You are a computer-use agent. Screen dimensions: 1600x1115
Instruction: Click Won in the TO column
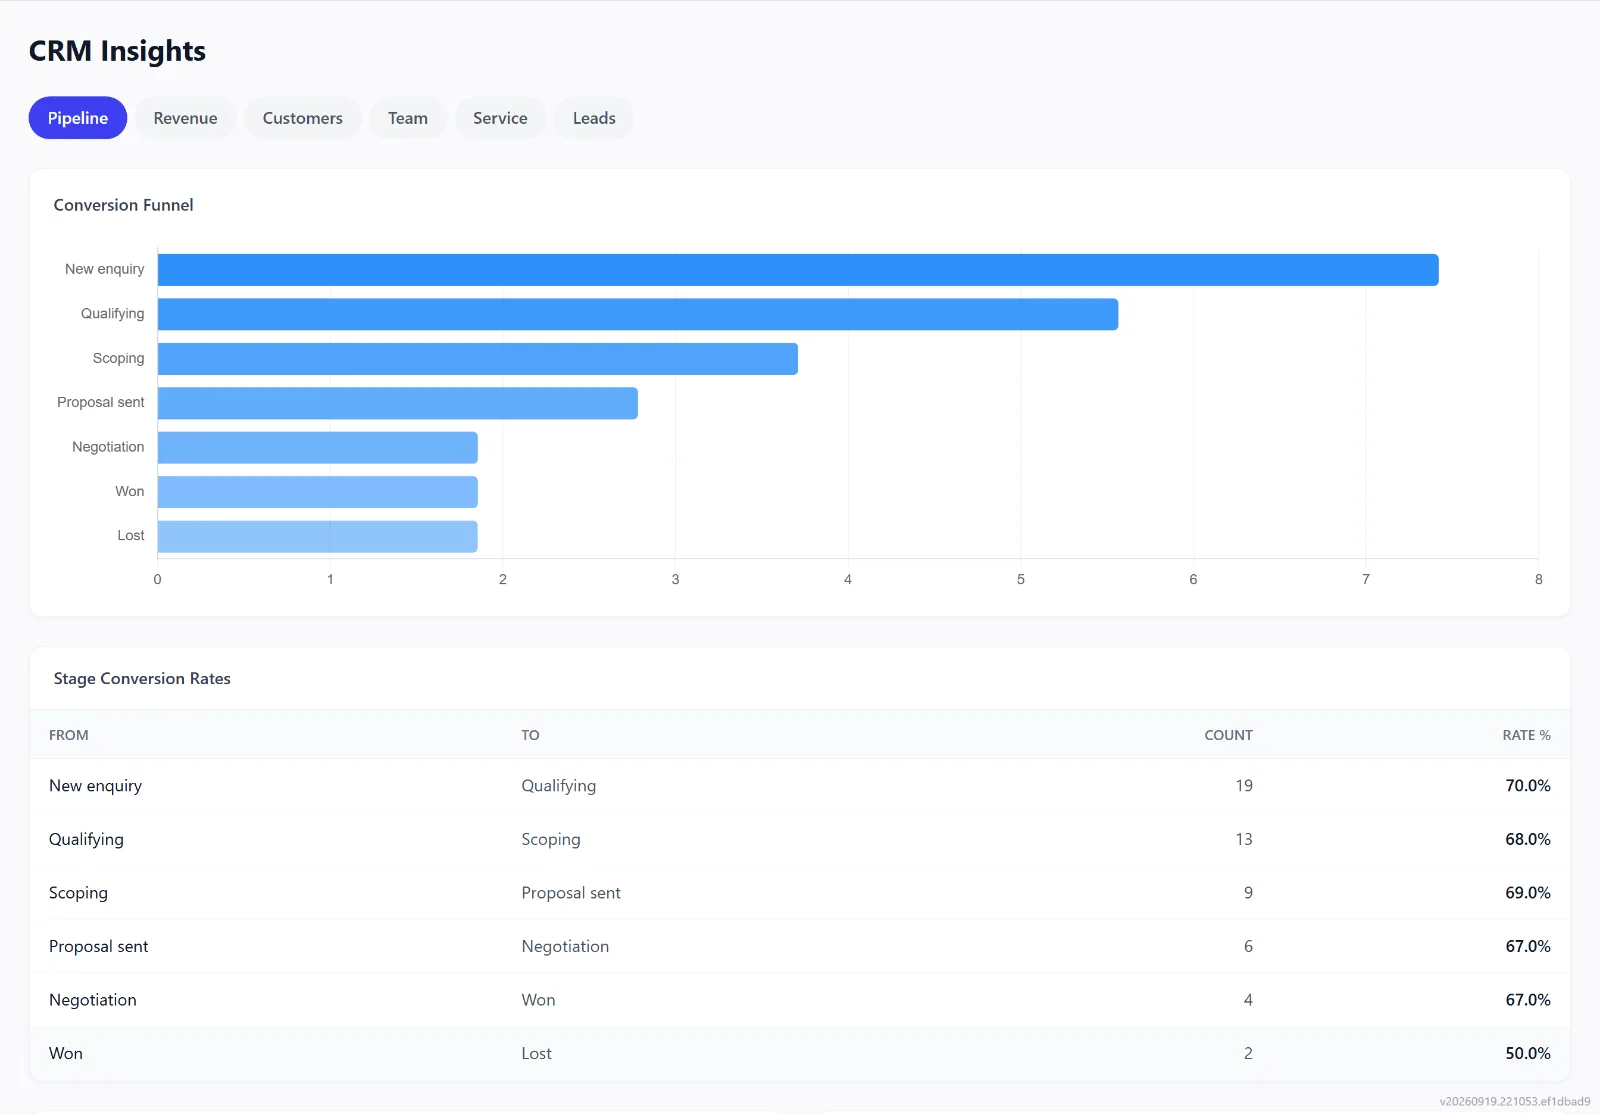[x=538, y=1000]
